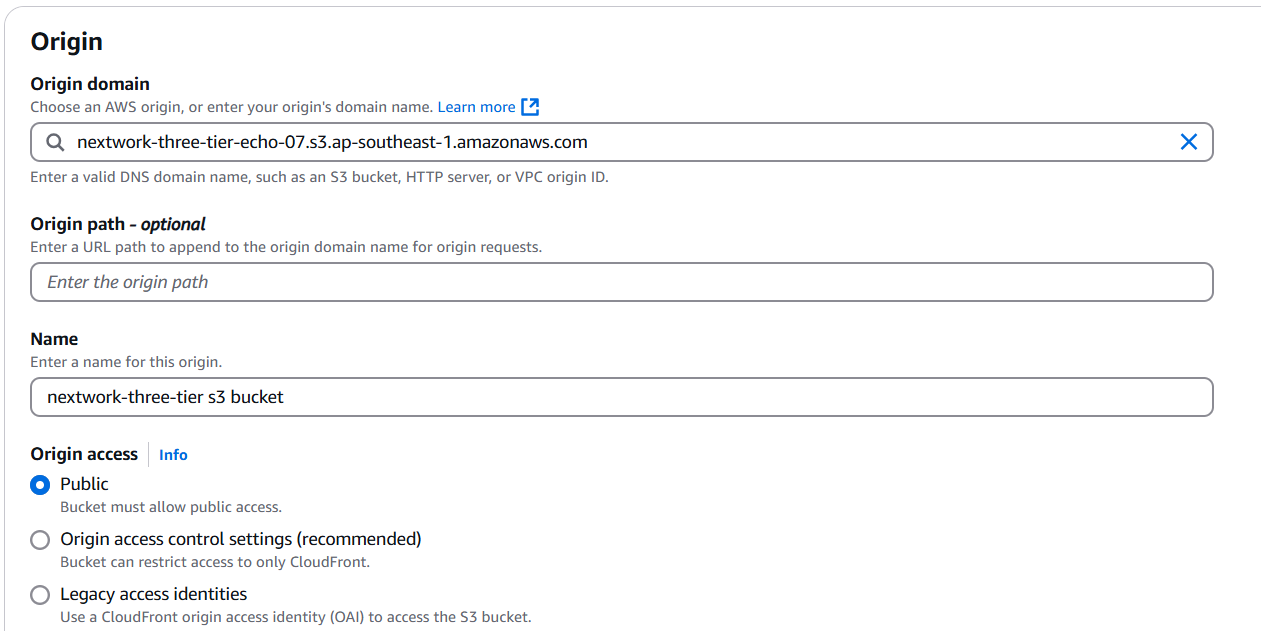Click the 'Origin access' label

pyautogui.click(x=84, y=454)
